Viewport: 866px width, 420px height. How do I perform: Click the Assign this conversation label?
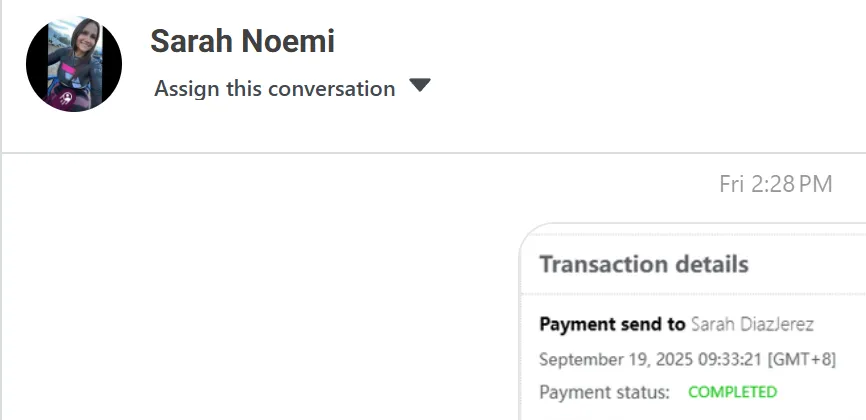pos(274,88)
